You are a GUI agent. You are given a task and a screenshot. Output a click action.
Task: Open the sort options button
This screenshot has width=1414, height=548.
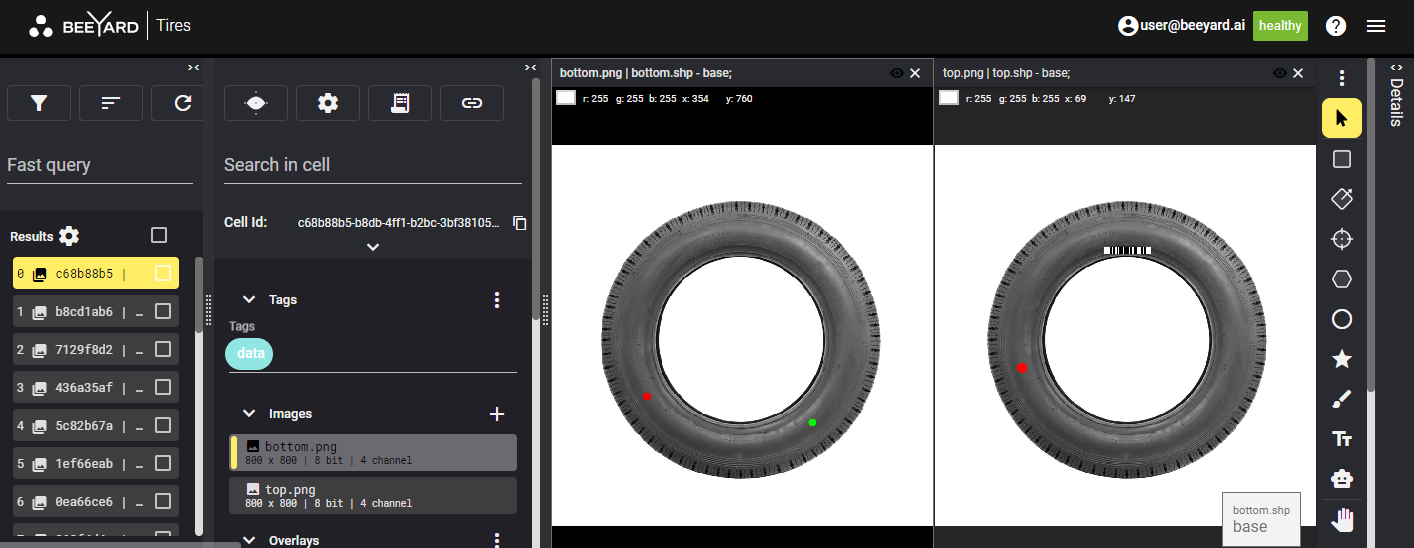[111, 103]
